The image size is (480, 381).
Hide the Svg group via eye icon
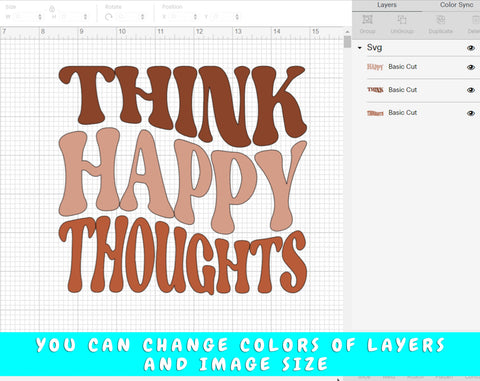471,48
